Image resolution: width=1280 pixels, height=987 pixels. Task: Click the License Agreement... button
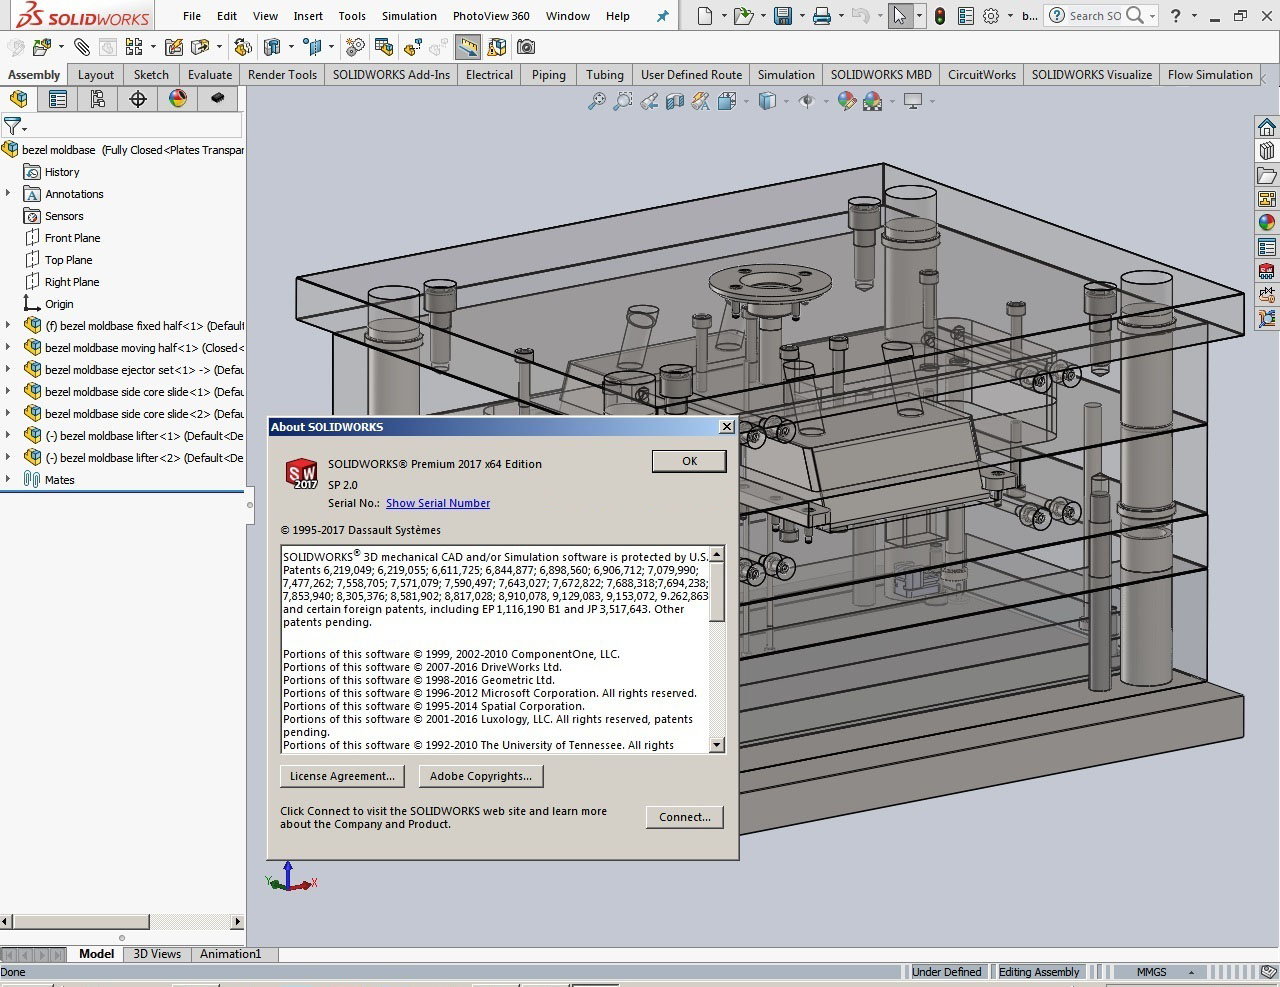click(x=342, y=776)
